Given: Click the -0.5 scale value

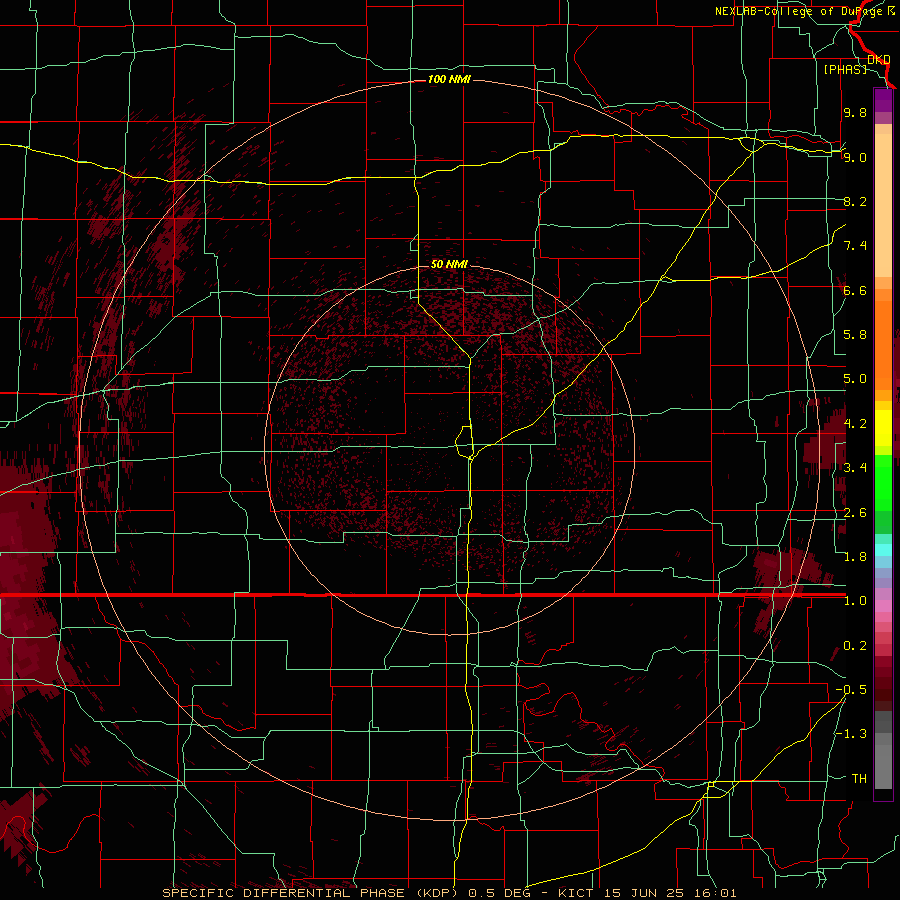Looking at the screenshot, I should [x=851, y=690].
